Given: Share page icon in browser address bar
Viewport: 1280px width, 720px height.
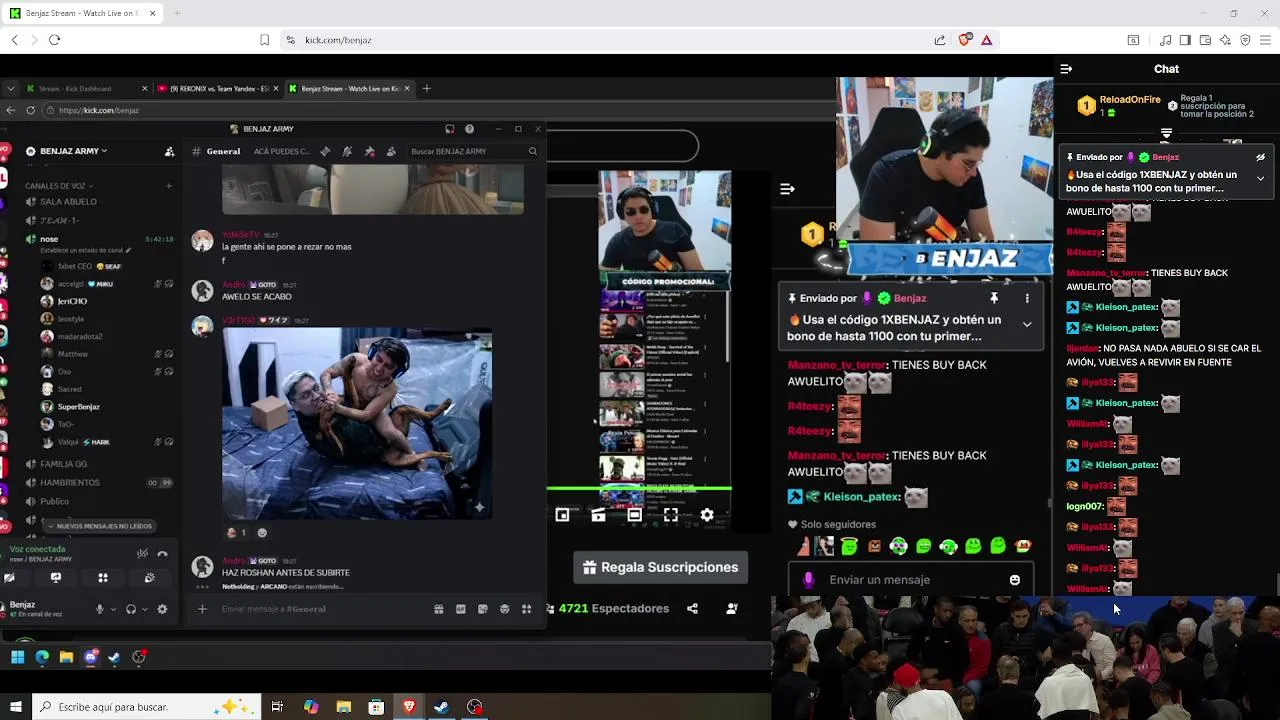Looking at the screenshot, I should pos(940,40).
